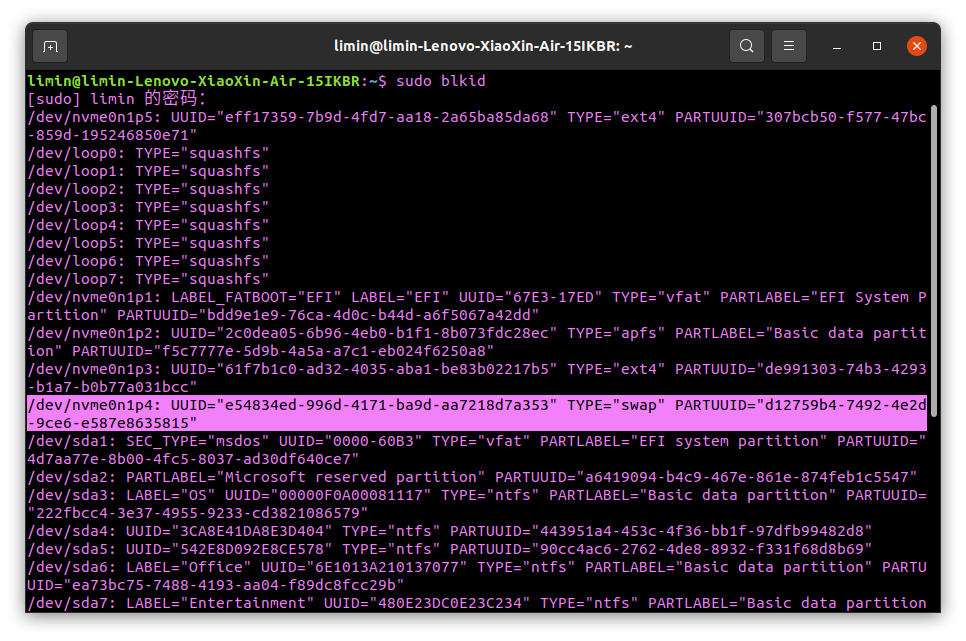Click the /dev/sda4 ntfs line
The image size is (966, 641).
pyautogui.click(x=450, y=531)
